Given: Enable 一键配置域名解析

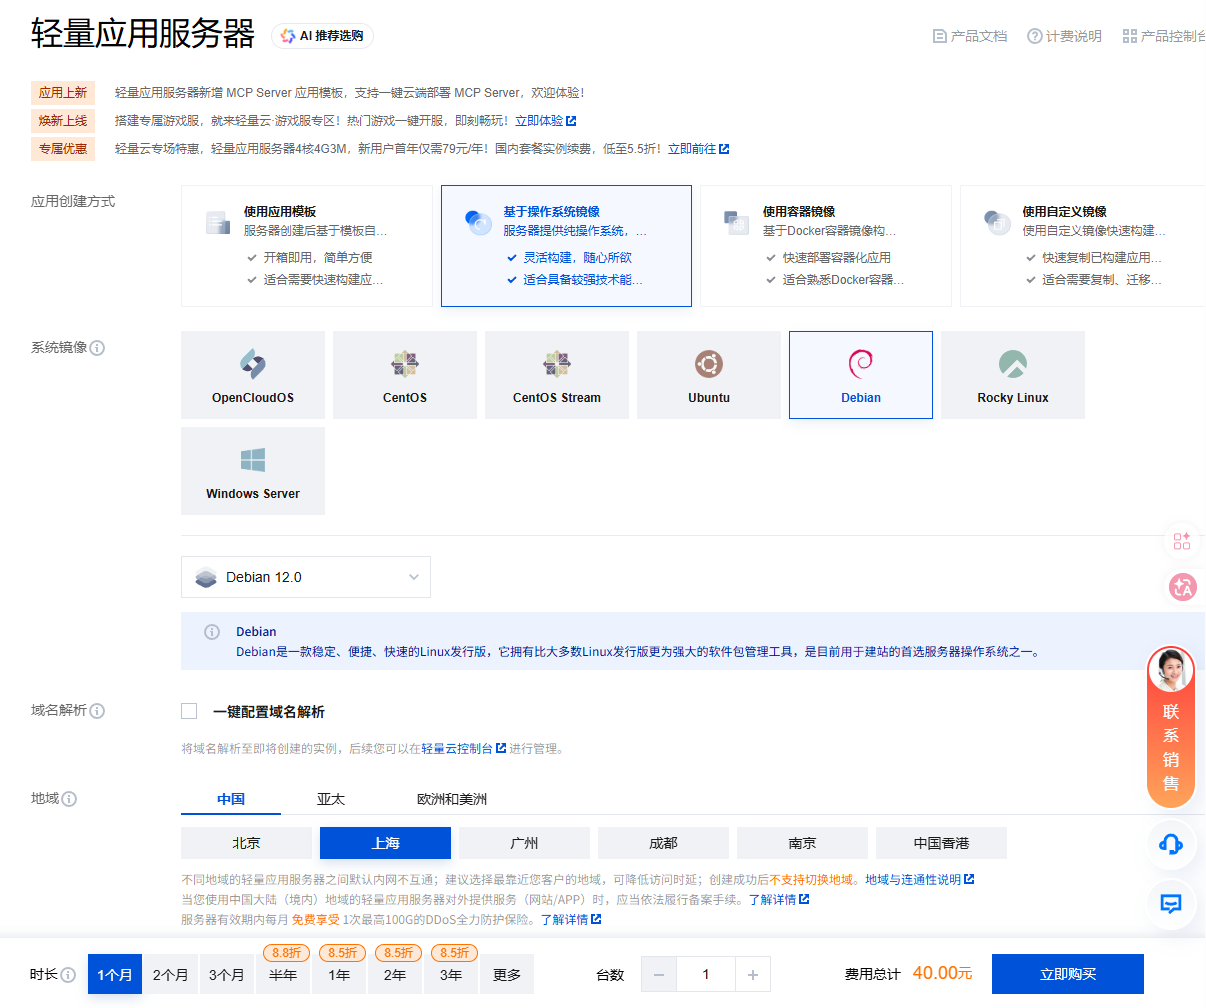Looking at the screenshot, I should pyautogui.click(x=189, y=710).
